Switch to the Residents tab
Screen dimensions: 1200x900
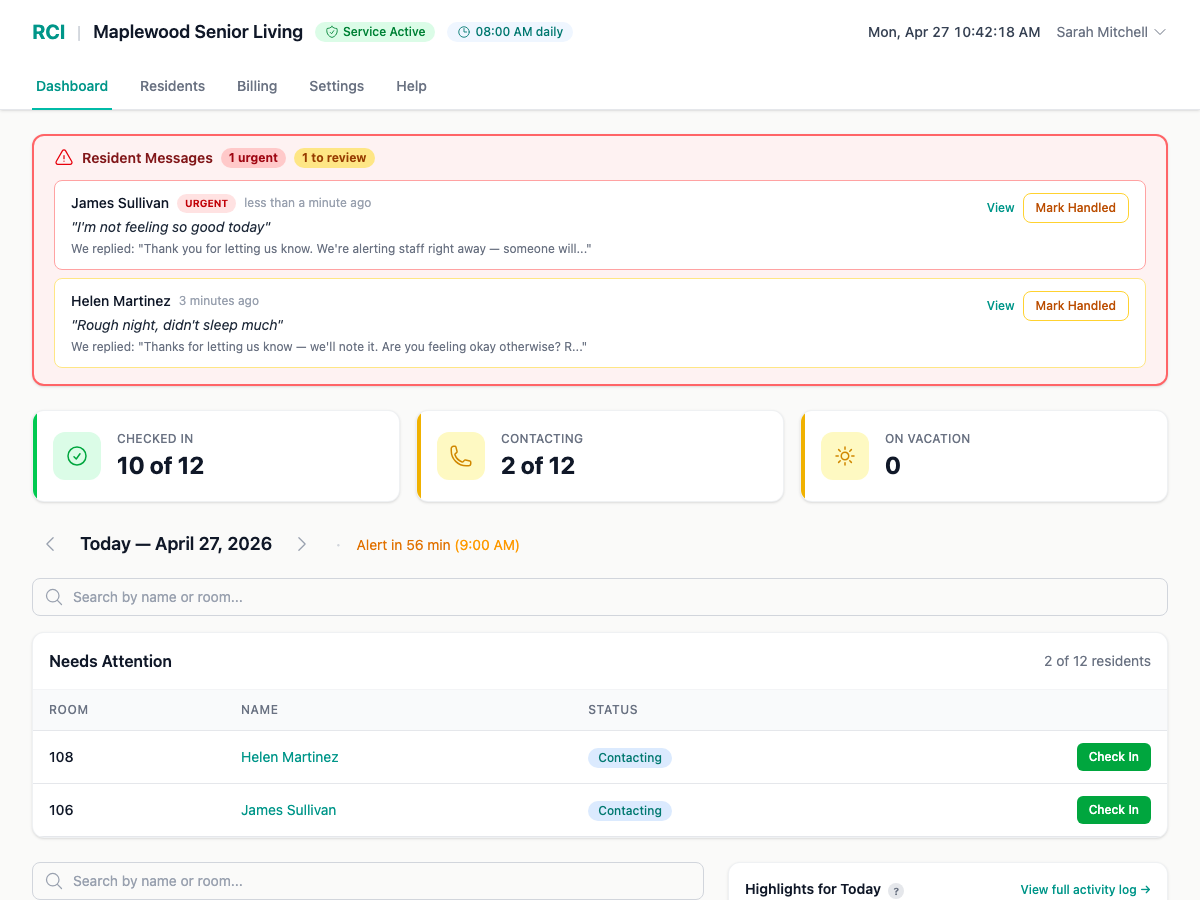pos(172,86)
